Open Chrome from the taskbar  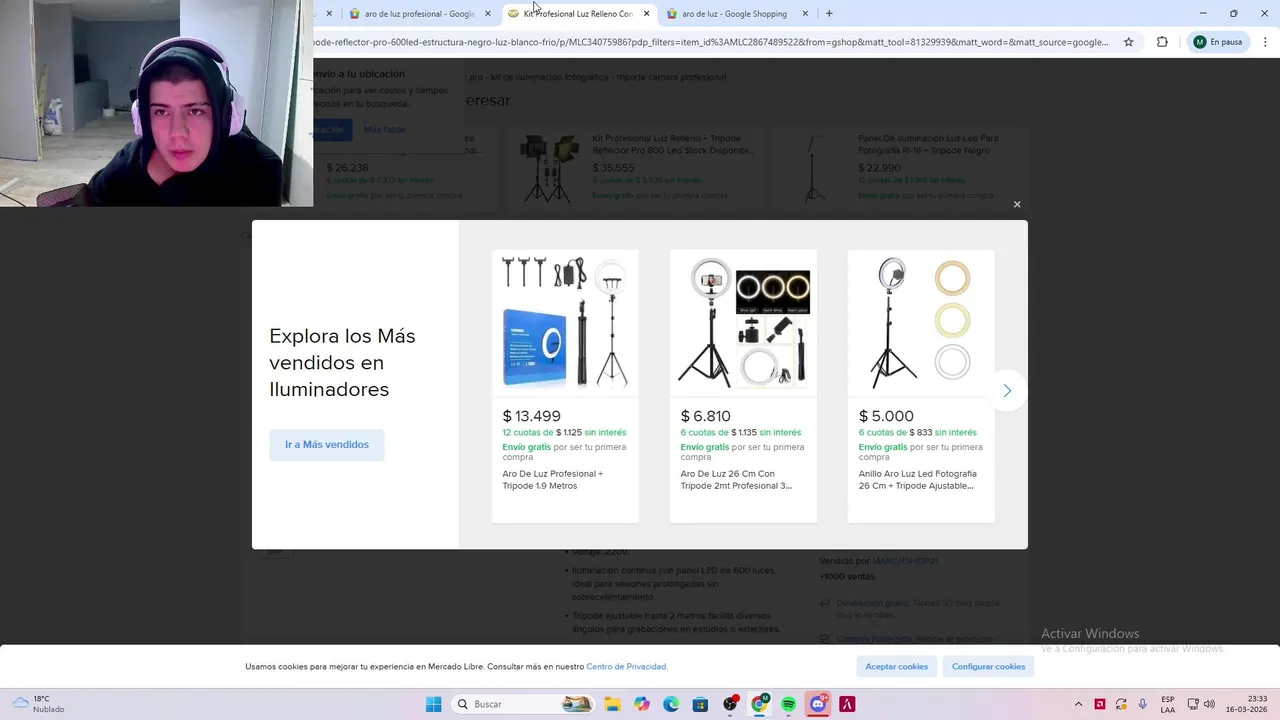[x=759, y=704]
